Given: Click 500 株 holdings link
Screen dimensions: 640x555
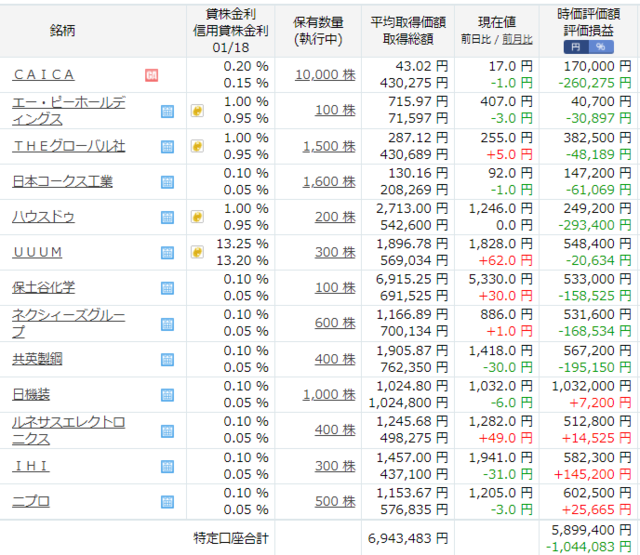Looking at the screenshot, I should pos(335,502).
